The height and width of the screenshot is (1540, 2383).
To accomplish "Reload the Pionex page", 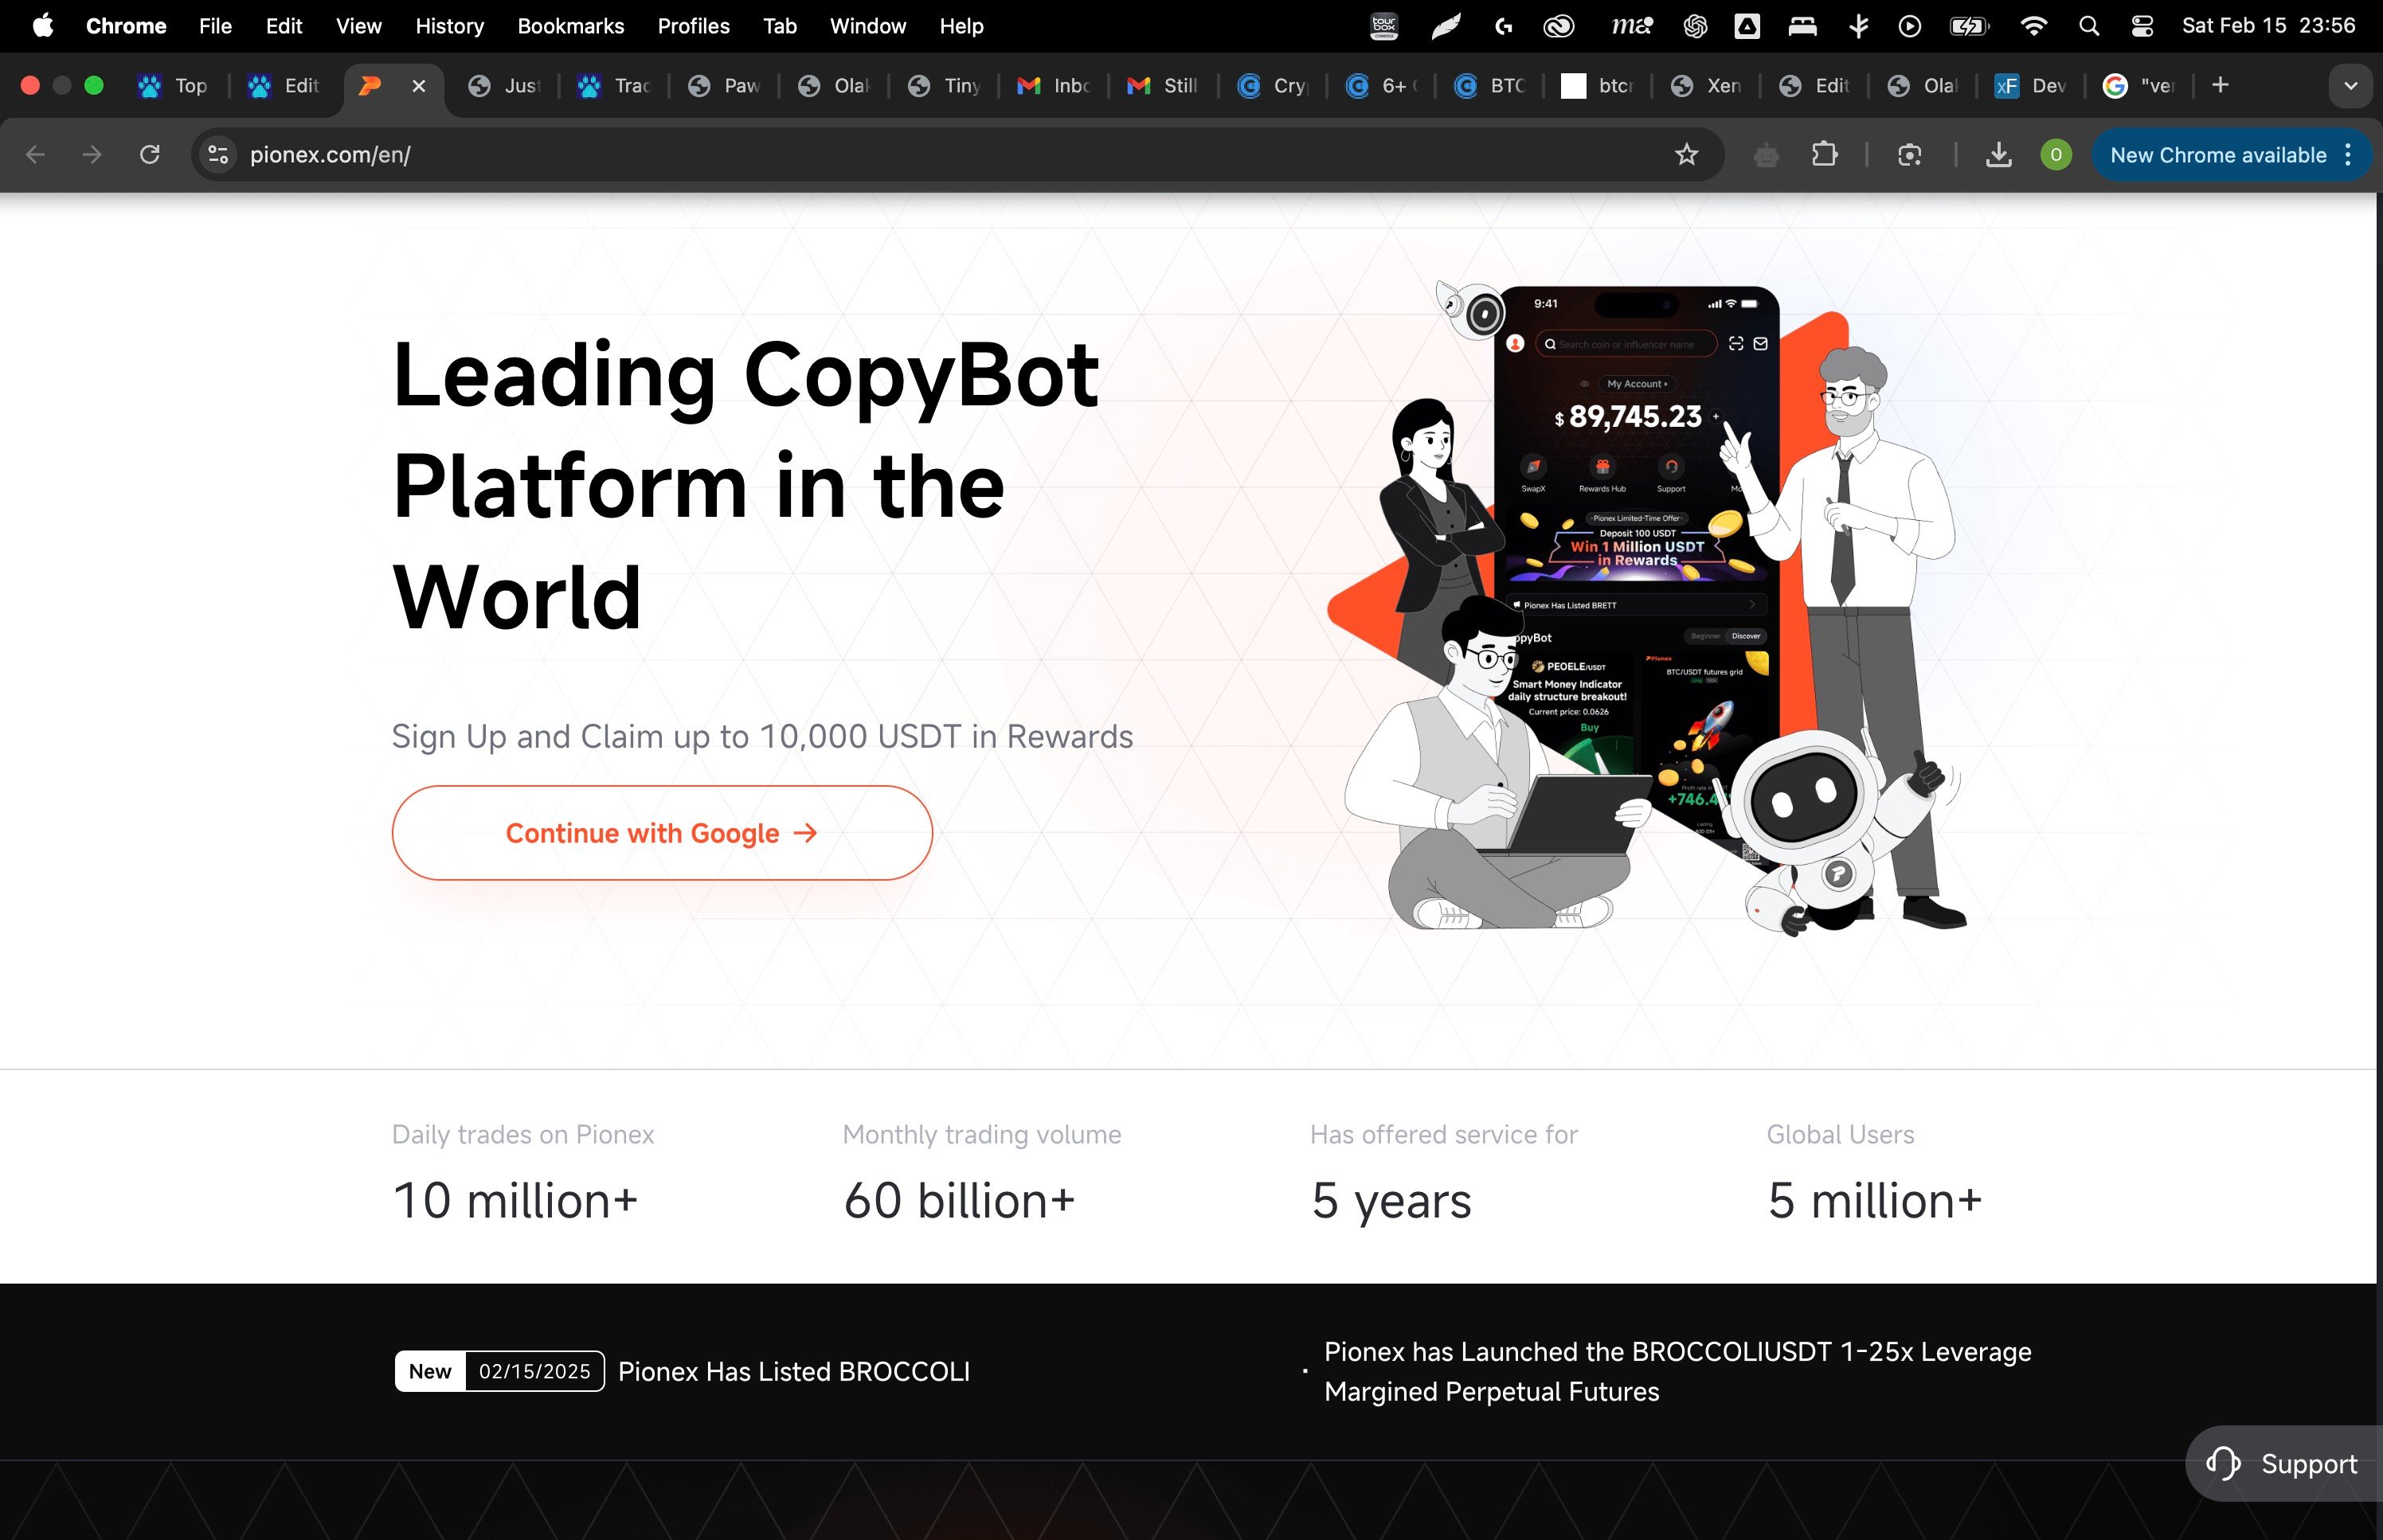I will point(150,155).
